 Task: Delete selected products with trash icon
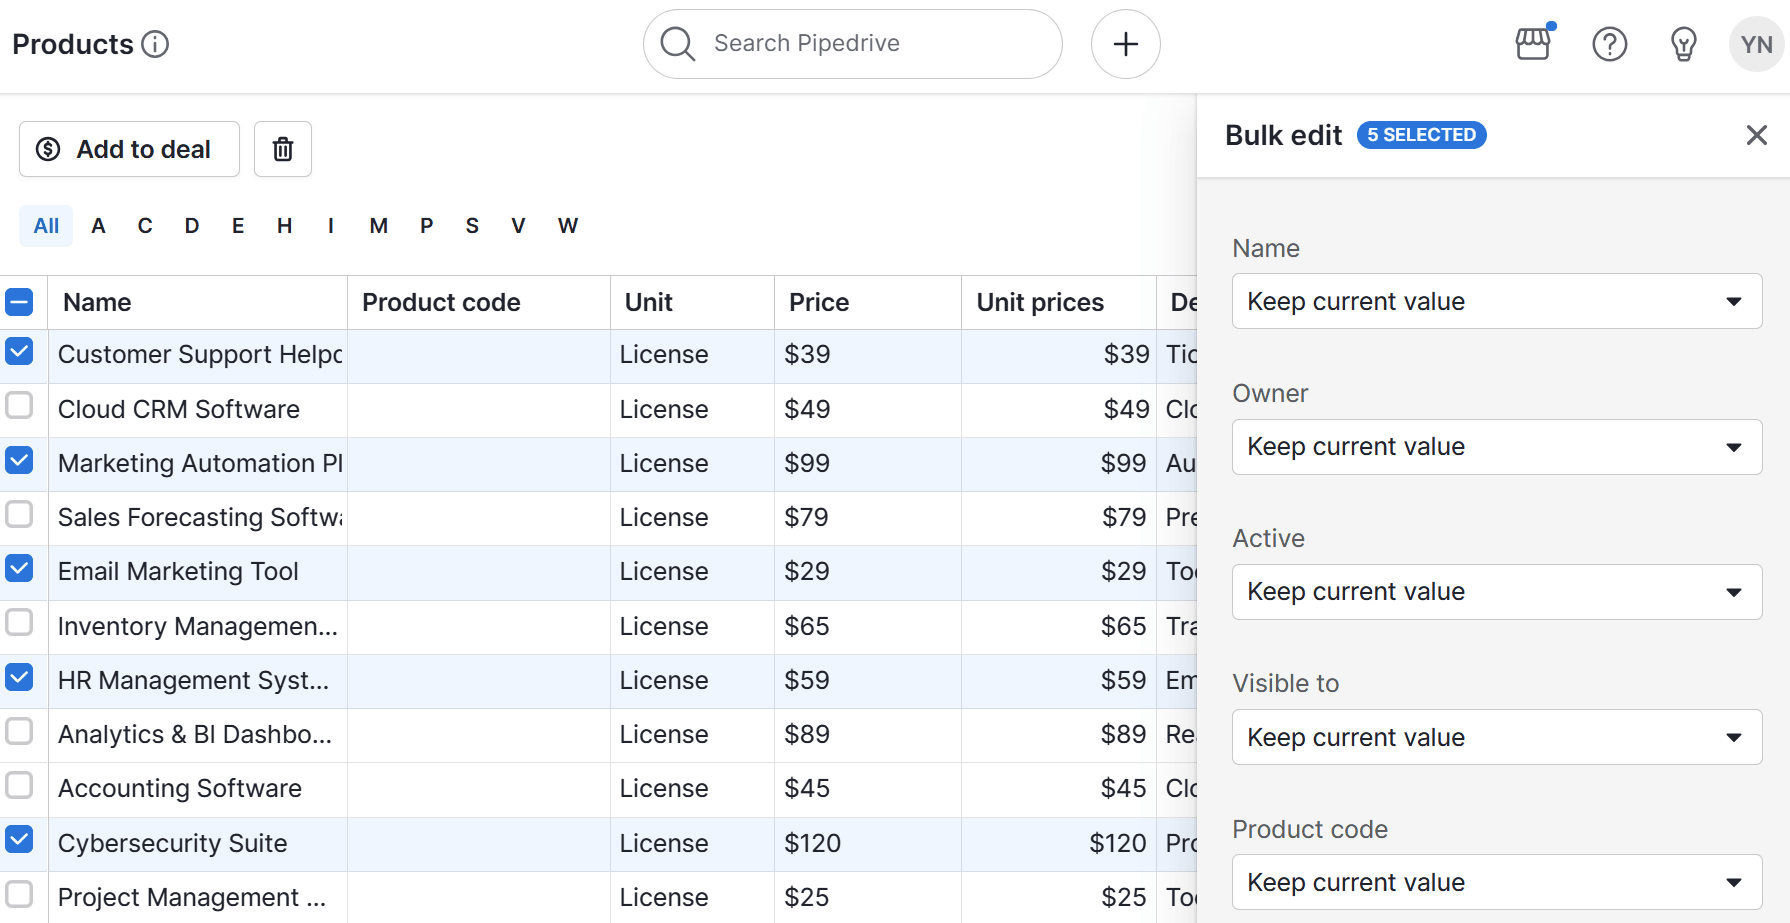click(x=283, y=149)
